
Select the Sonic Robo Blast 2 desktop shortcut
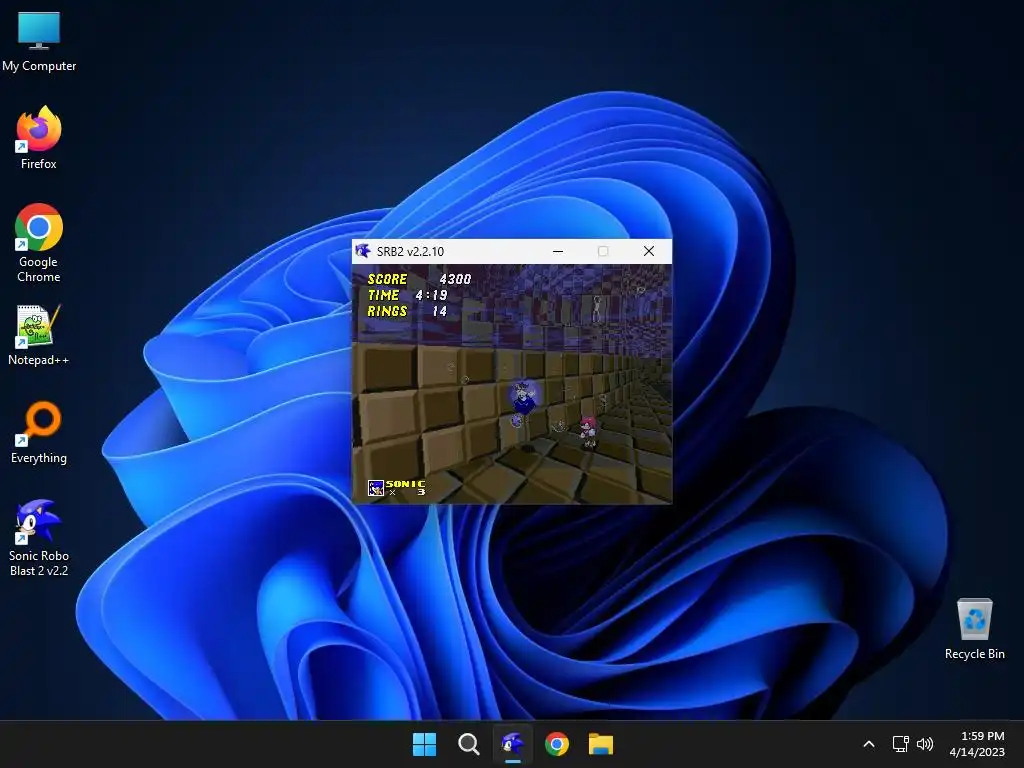[x=39, y=537]
